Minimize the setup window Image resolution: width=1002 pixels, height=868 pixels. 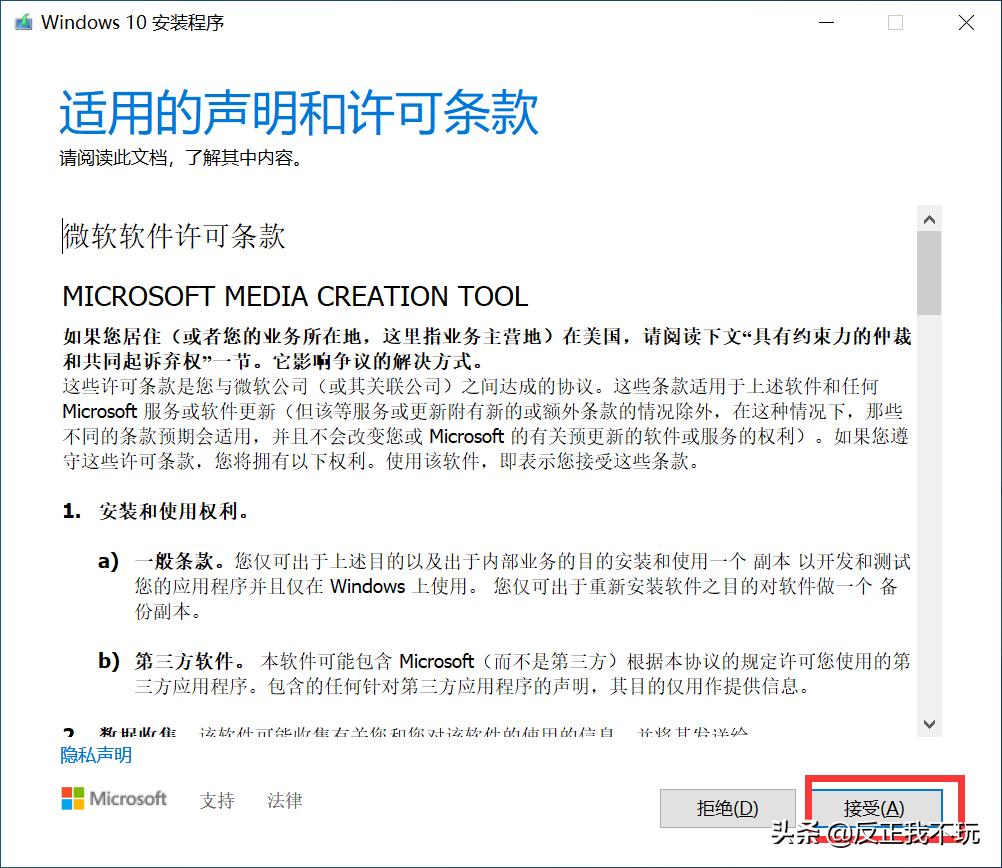pyautogui.click(x=826, y=21)
